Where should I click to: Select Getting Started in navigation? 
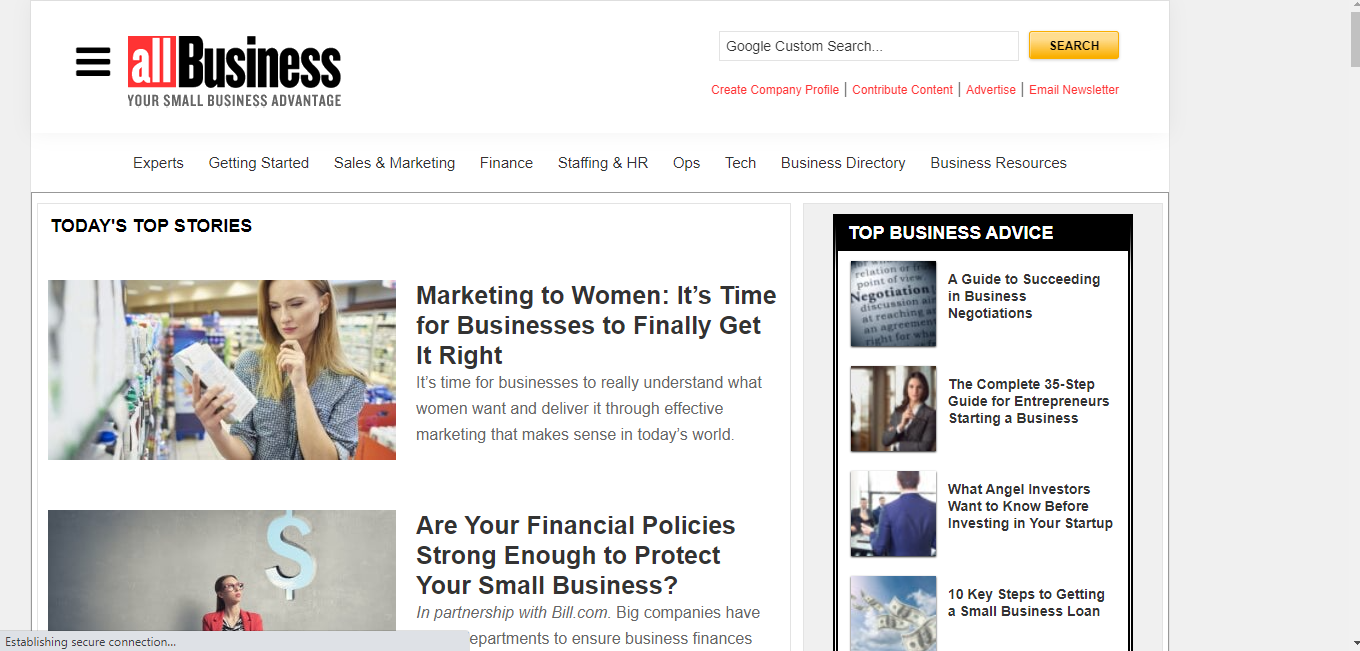point(258,163)
